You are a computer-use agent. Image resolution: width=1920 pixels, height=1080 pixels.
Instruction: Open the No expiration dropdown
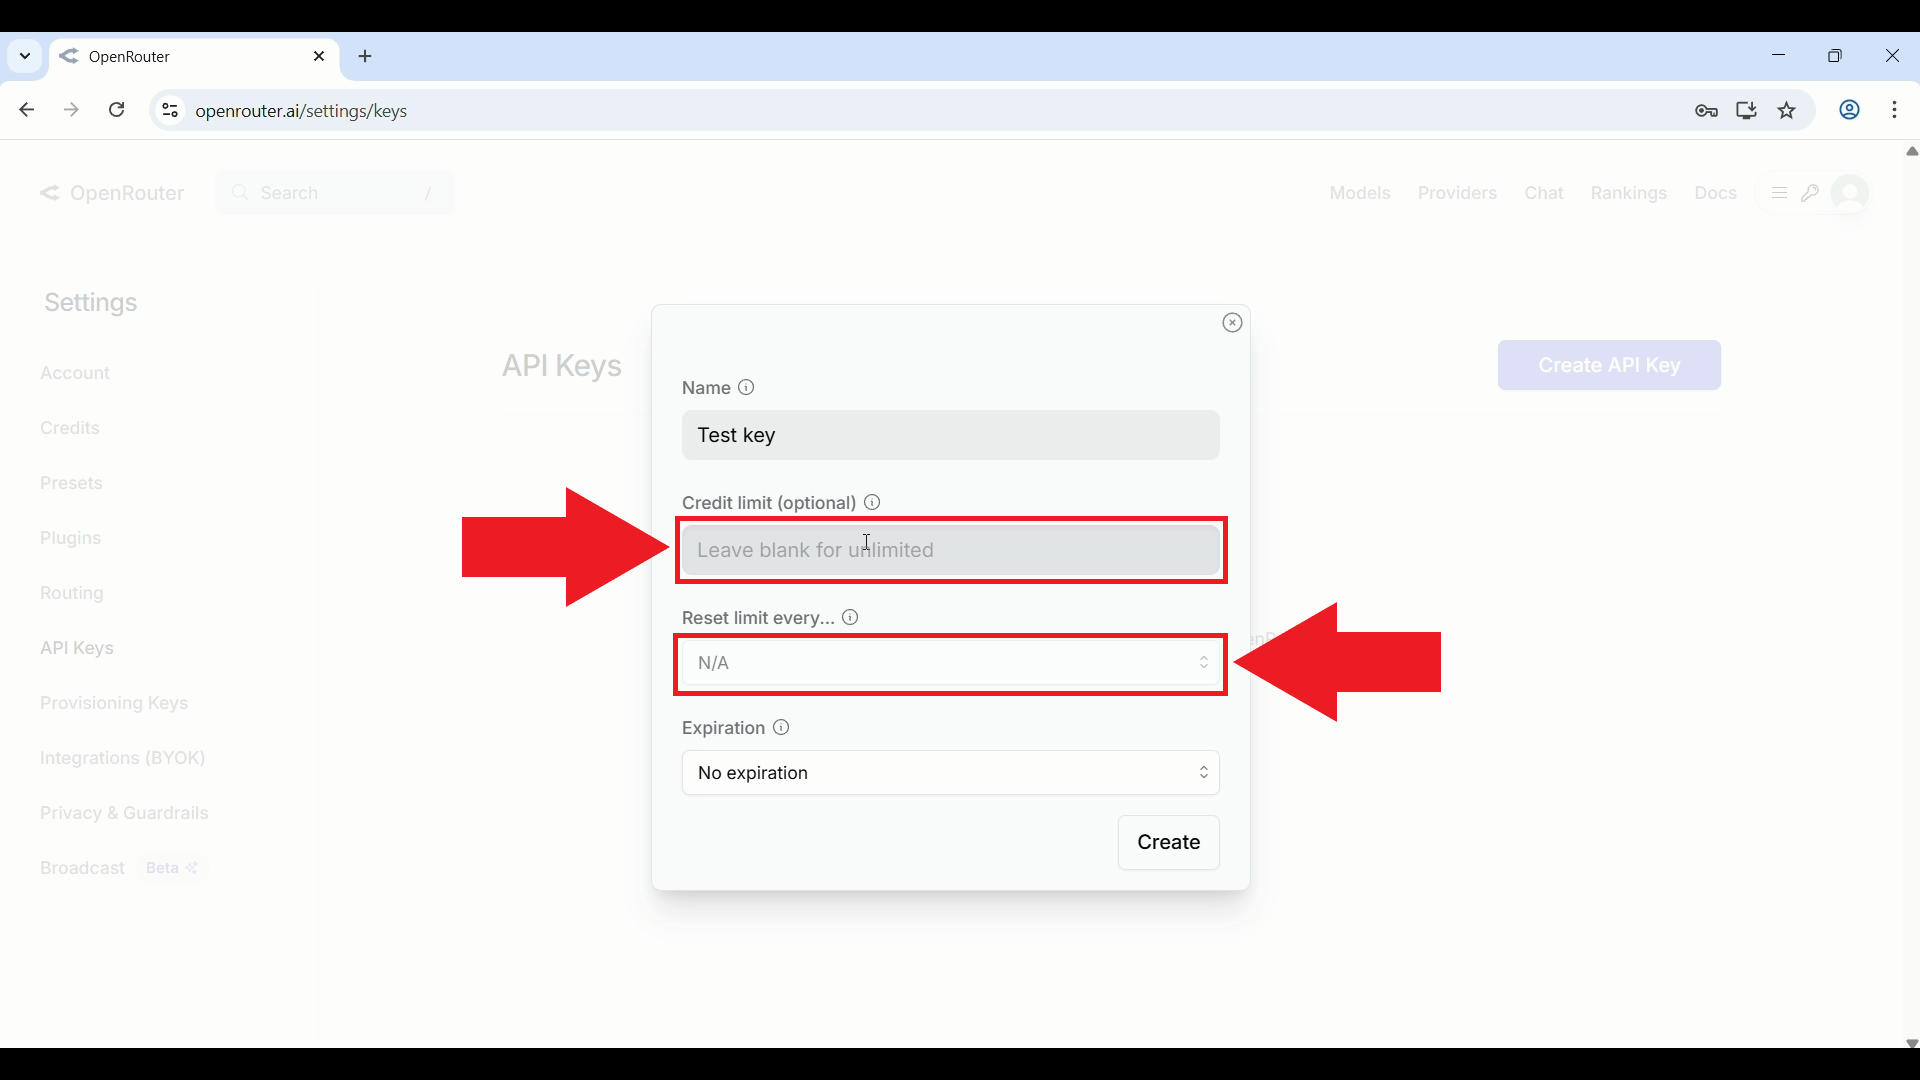coord(949,772)
